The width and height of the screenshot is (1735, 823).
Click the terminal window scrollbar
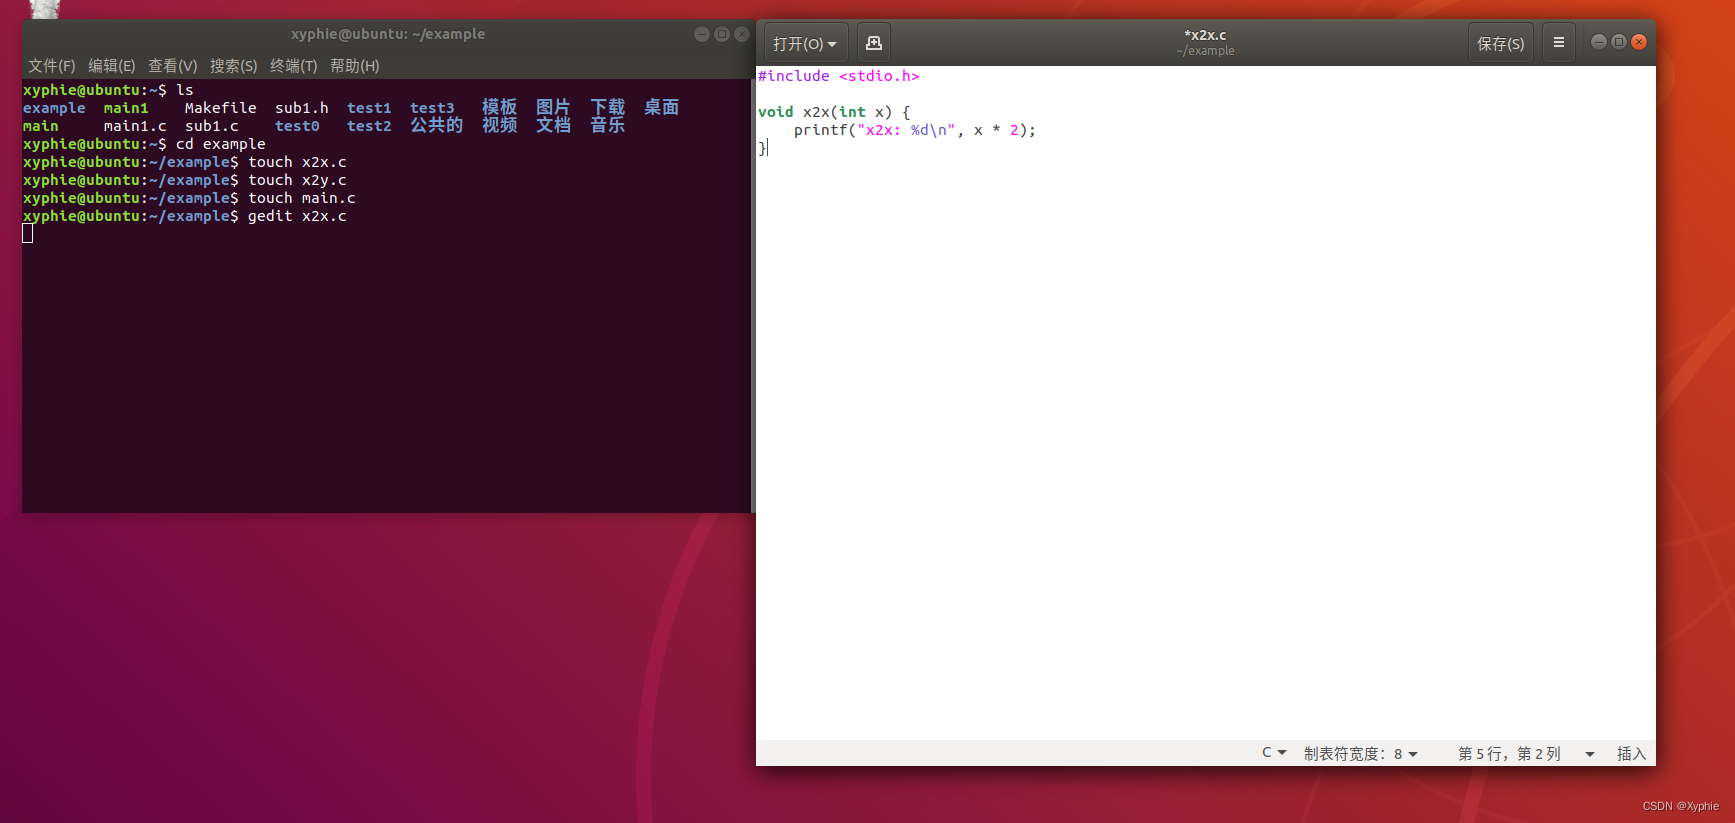[x=753, y=296]
